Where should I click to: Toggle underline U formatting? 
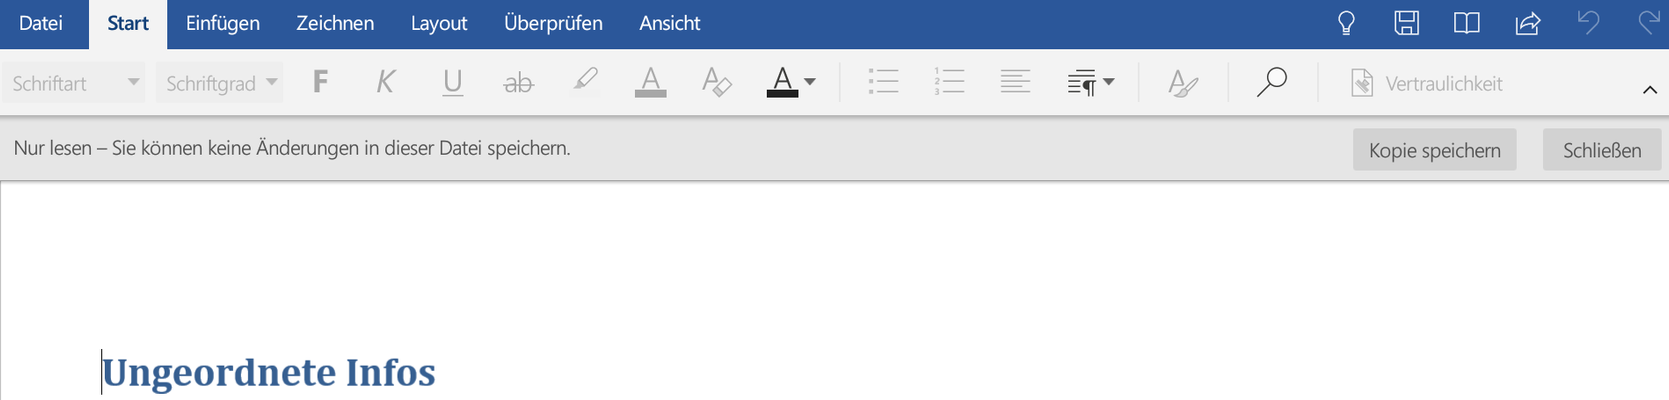(452, 83)
